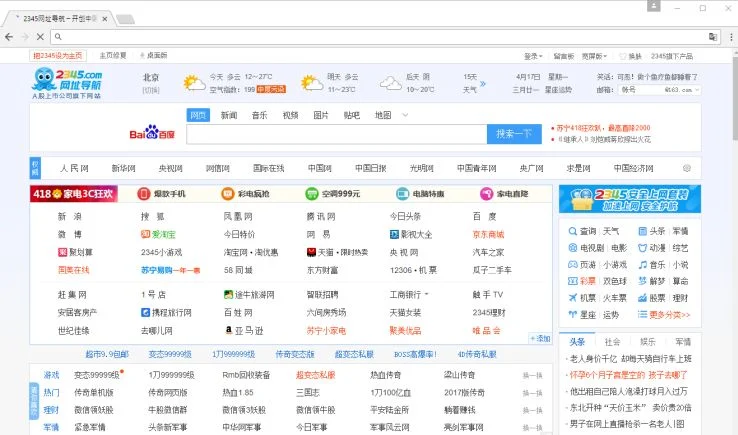Click the Amazon icon link 亚马逊
This screenshot has width=738, height=435.
click(x=244, y=331)
